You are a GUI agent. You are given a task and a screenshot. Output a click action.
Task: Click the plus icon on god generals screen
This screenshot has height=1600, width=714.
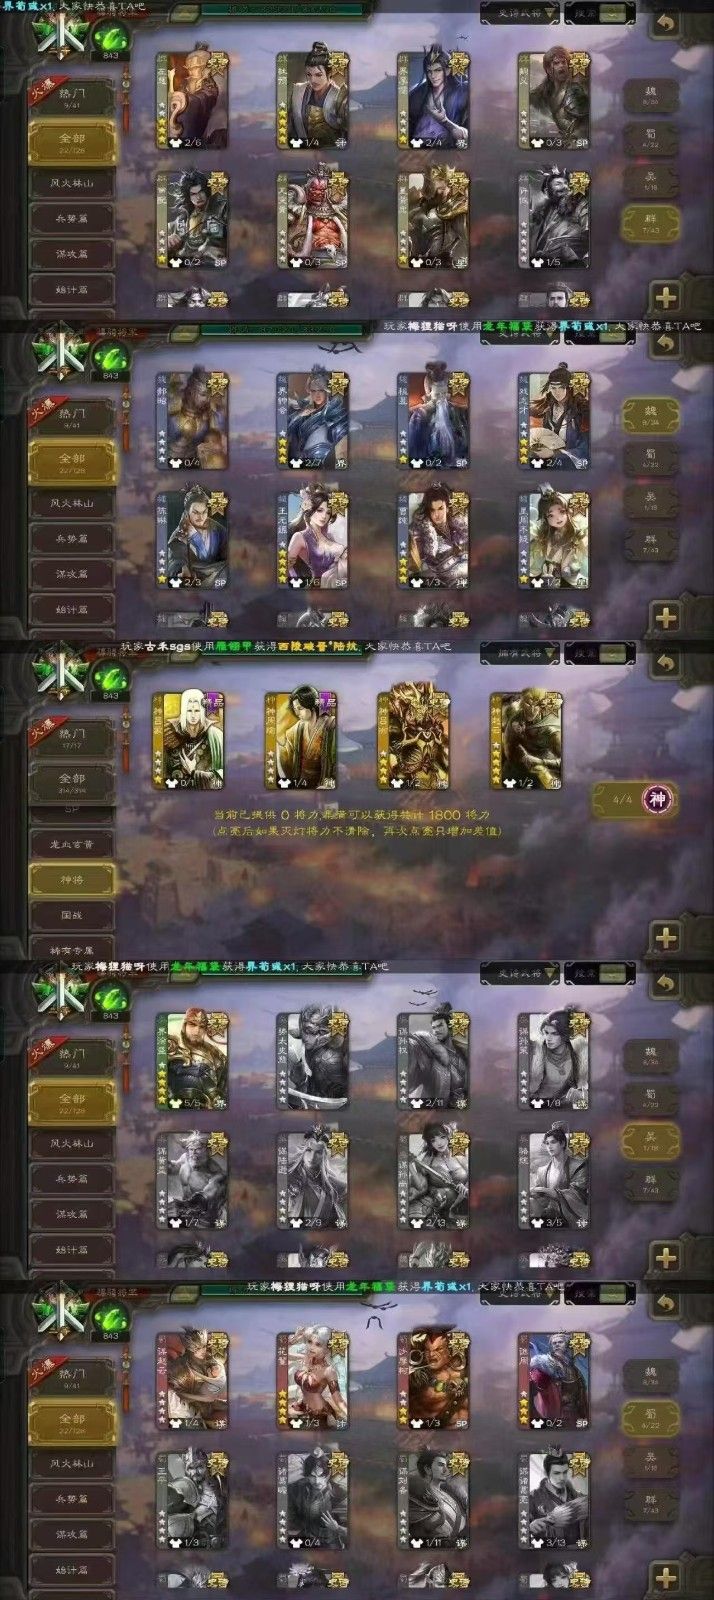[x=666, y=937]
